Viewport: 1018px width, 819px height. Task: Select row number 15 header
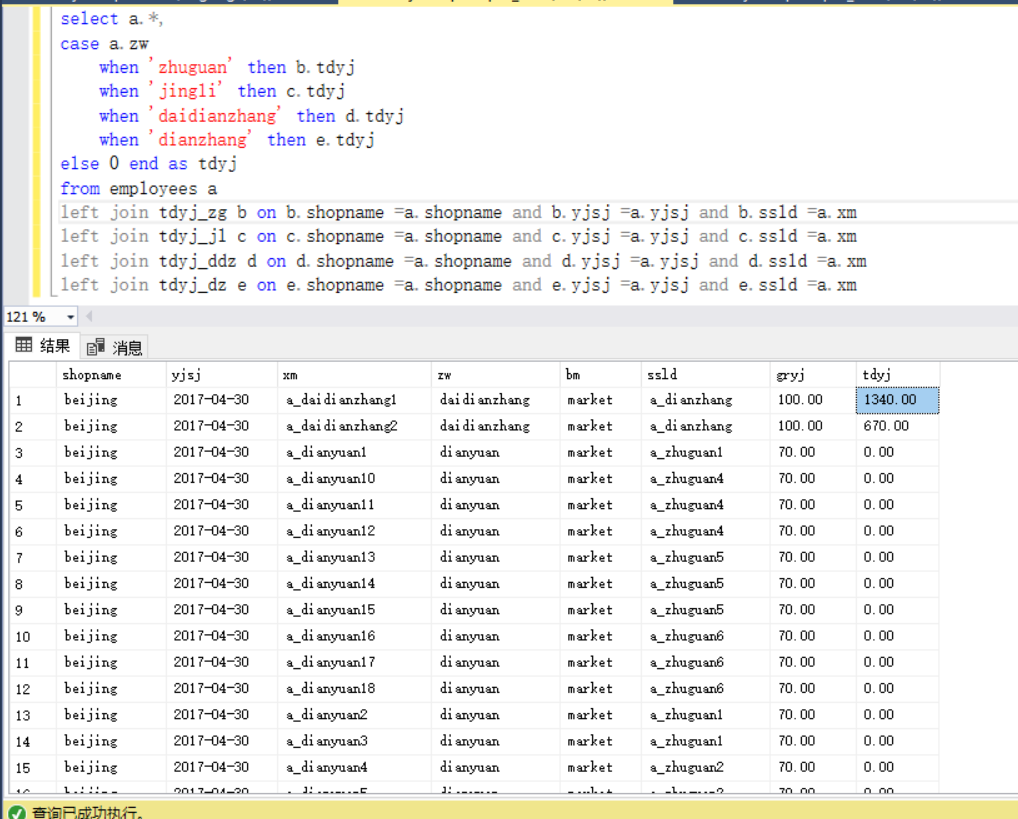[32, 768]
